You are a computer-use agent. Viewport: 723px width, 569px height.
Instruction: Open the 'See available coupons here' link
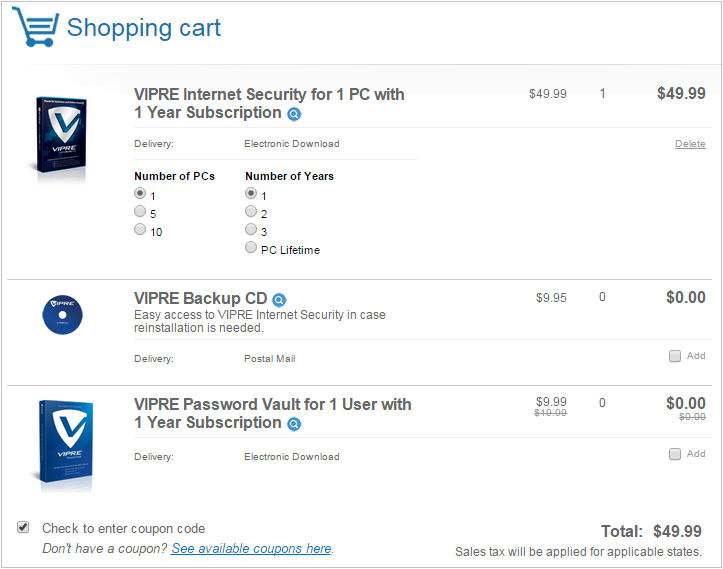[x=251, y=548]
